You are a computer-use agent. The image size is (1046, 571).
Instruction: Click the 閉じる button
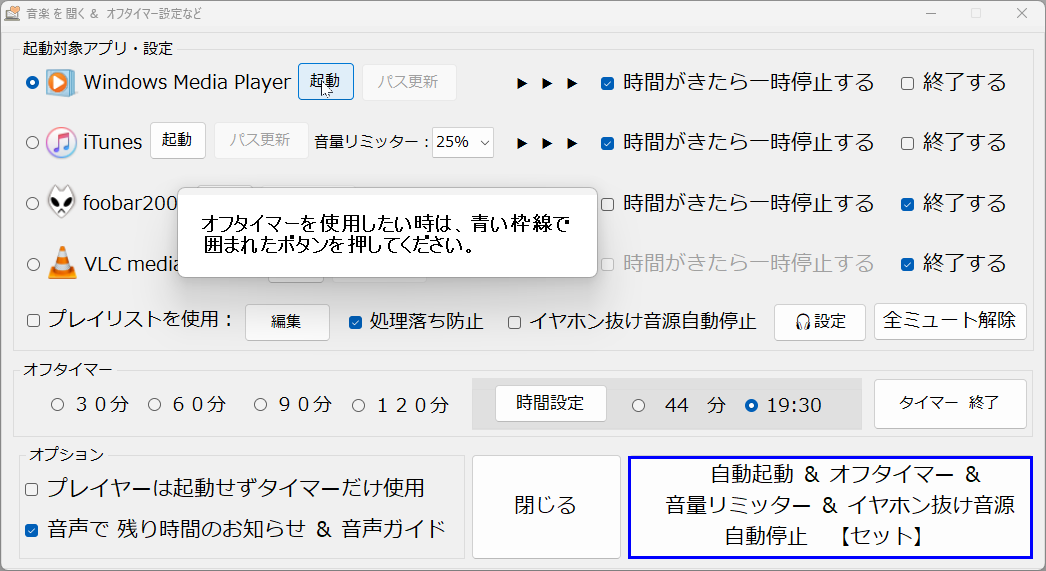[x=546, y=507]
